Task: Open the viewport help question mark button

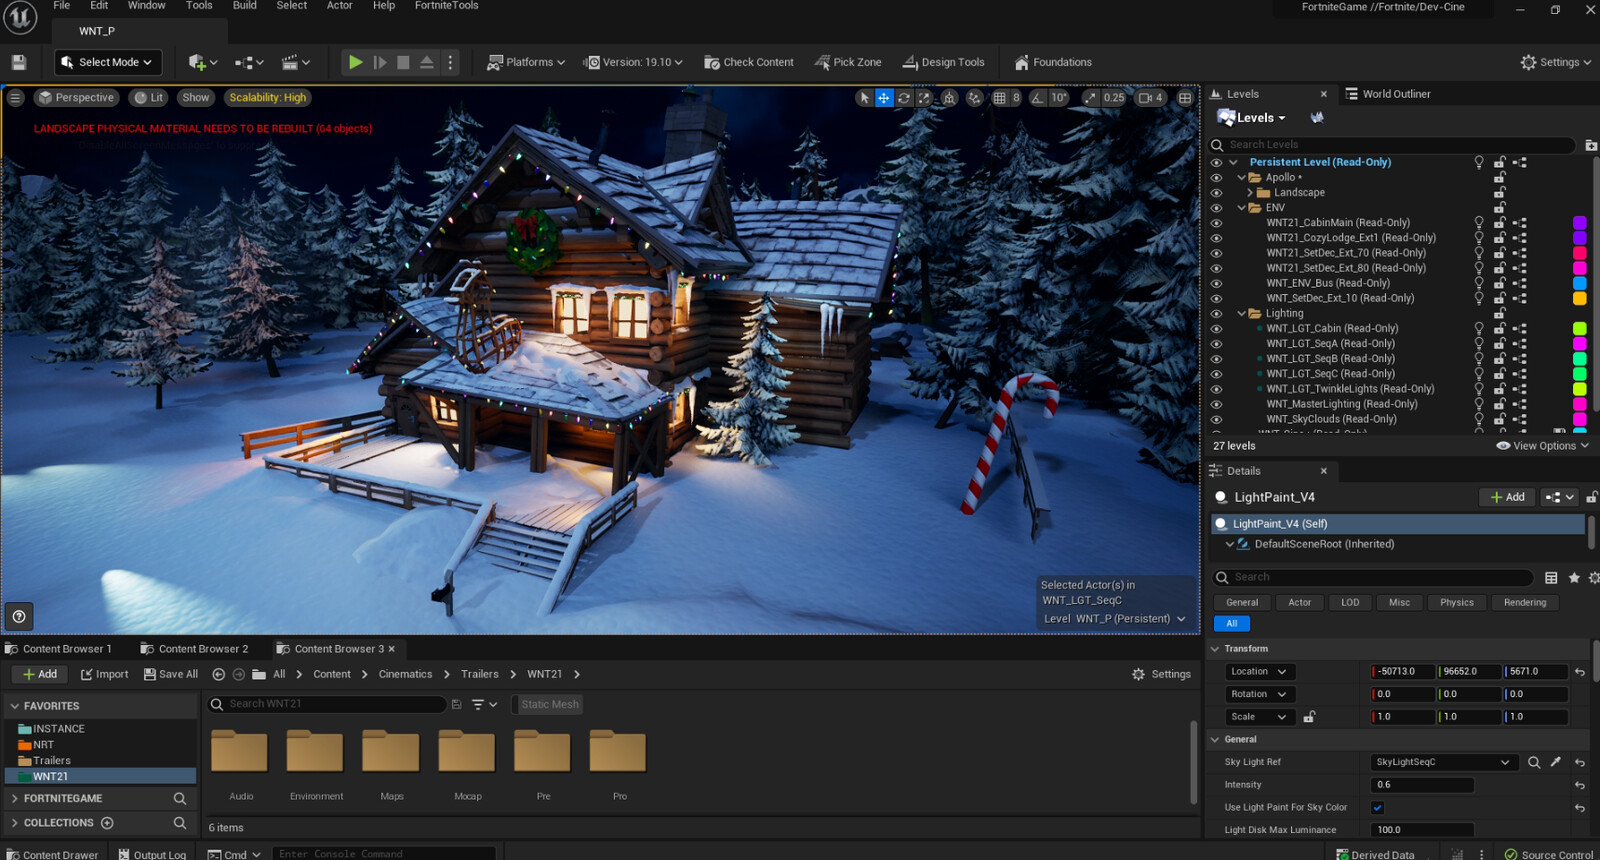Action: [x=19, y=616]
